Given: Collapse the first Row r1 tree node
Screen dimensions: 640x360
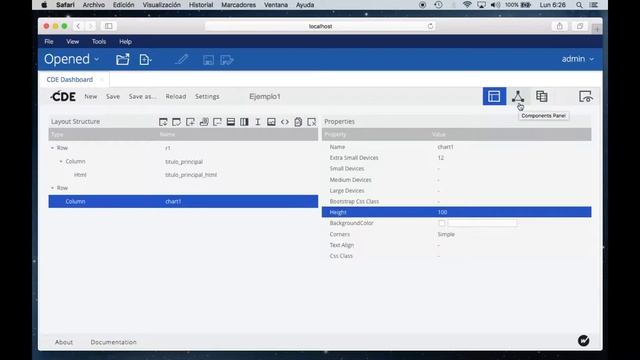Looking at the screenshot, I should (52, 148).
